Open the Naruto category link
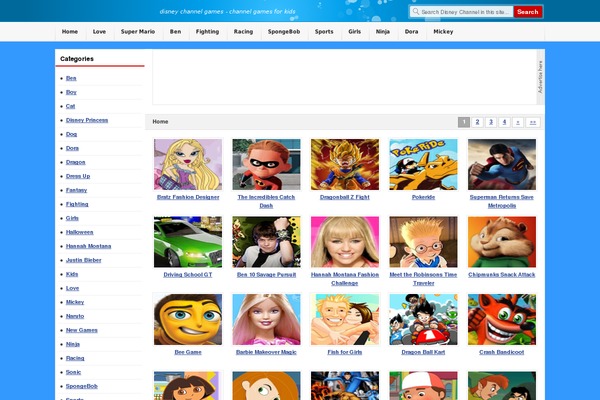This screenshot has width=600, height=400. 75,316
